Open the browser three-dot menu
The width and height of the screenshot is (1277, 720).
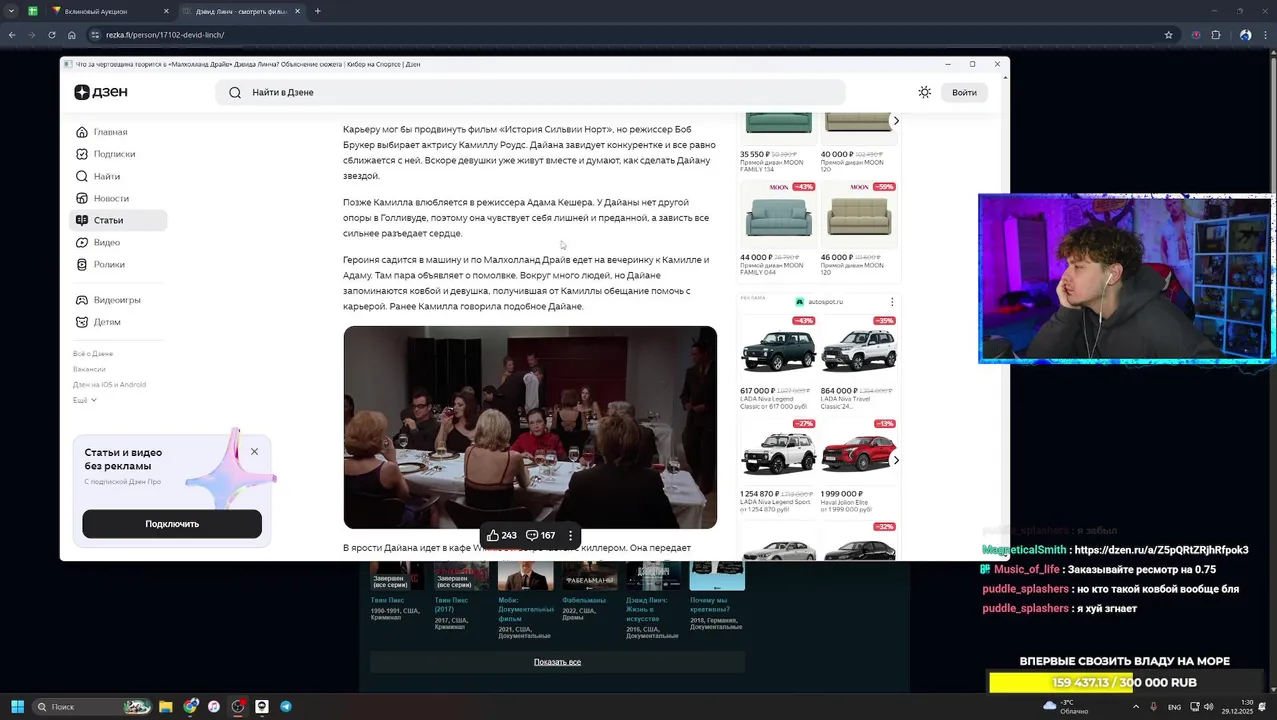(x=1265, y=35)
